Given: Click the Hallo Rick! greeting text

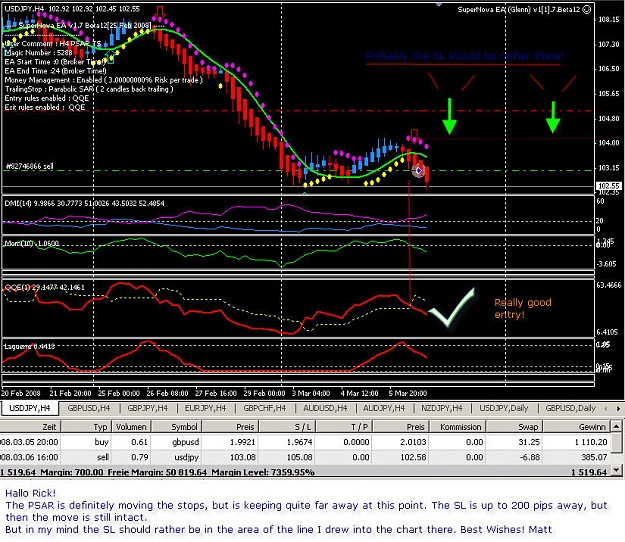Looking at the screenshot, I should click(30, 493).
